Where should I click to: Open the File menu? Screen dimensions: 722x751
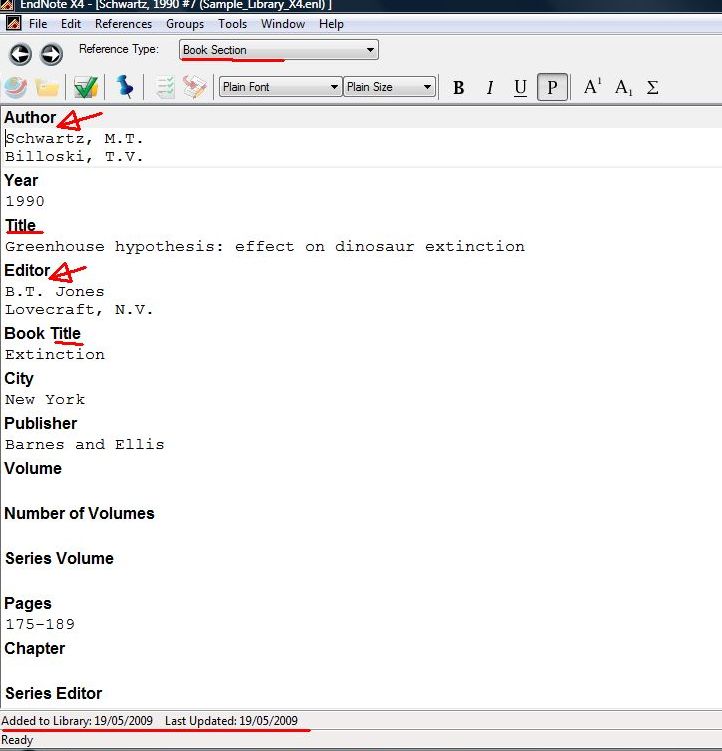(x=38, y=23)
